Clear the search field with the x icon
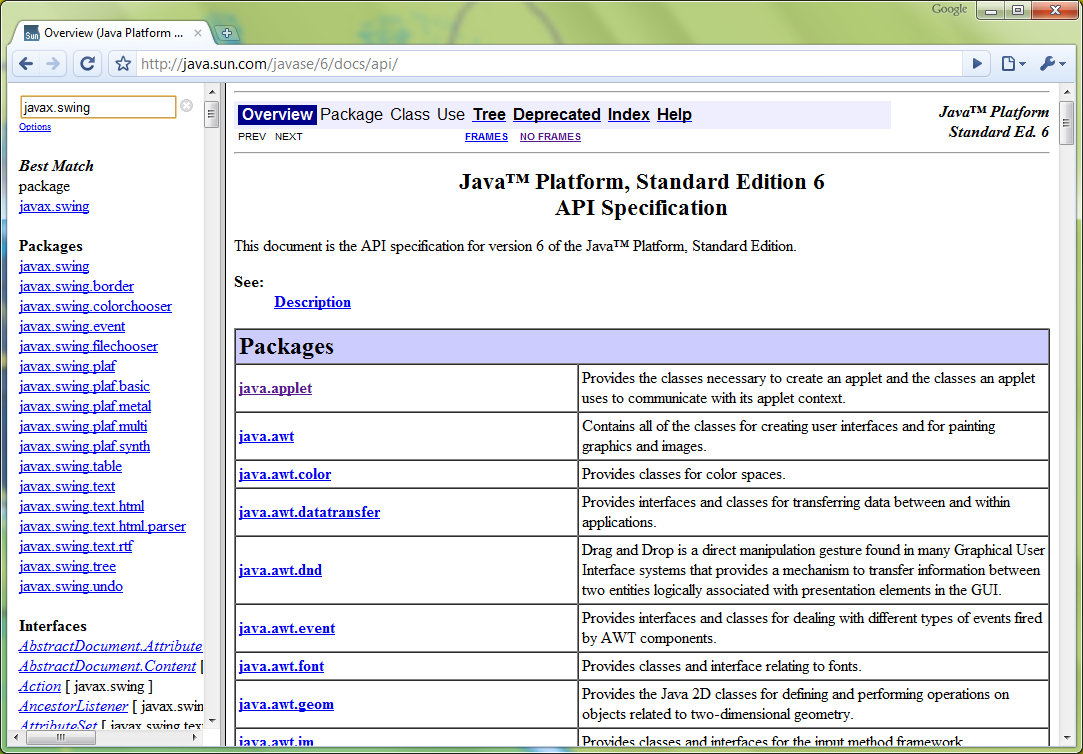This screenshot has height=754, width=1083. (x=186, y=106)
